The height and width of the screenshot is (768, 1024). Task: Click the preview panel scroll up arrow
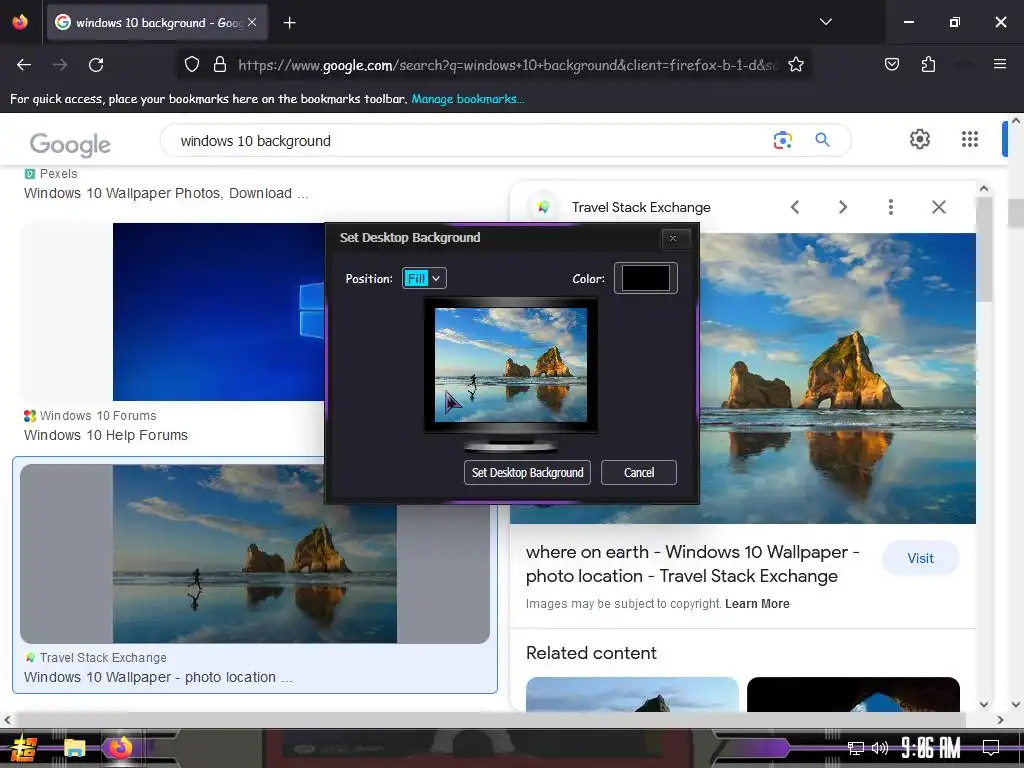984,189
